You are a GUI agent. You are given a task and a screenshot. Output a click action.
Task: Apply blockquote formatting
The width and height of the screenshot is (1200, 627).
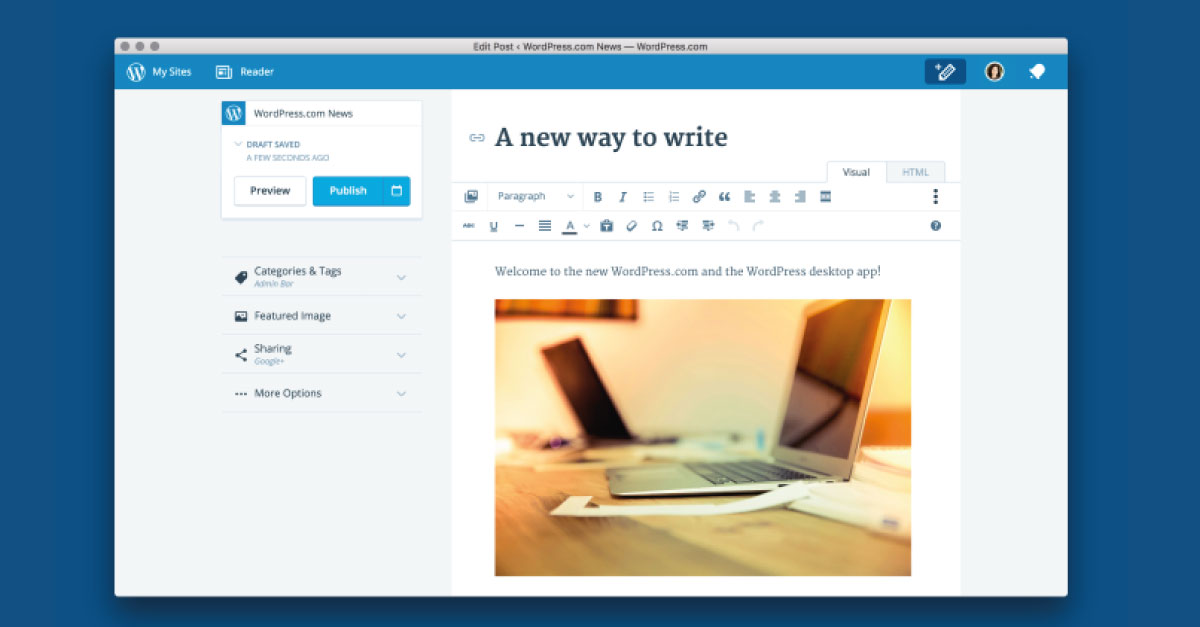724,197
